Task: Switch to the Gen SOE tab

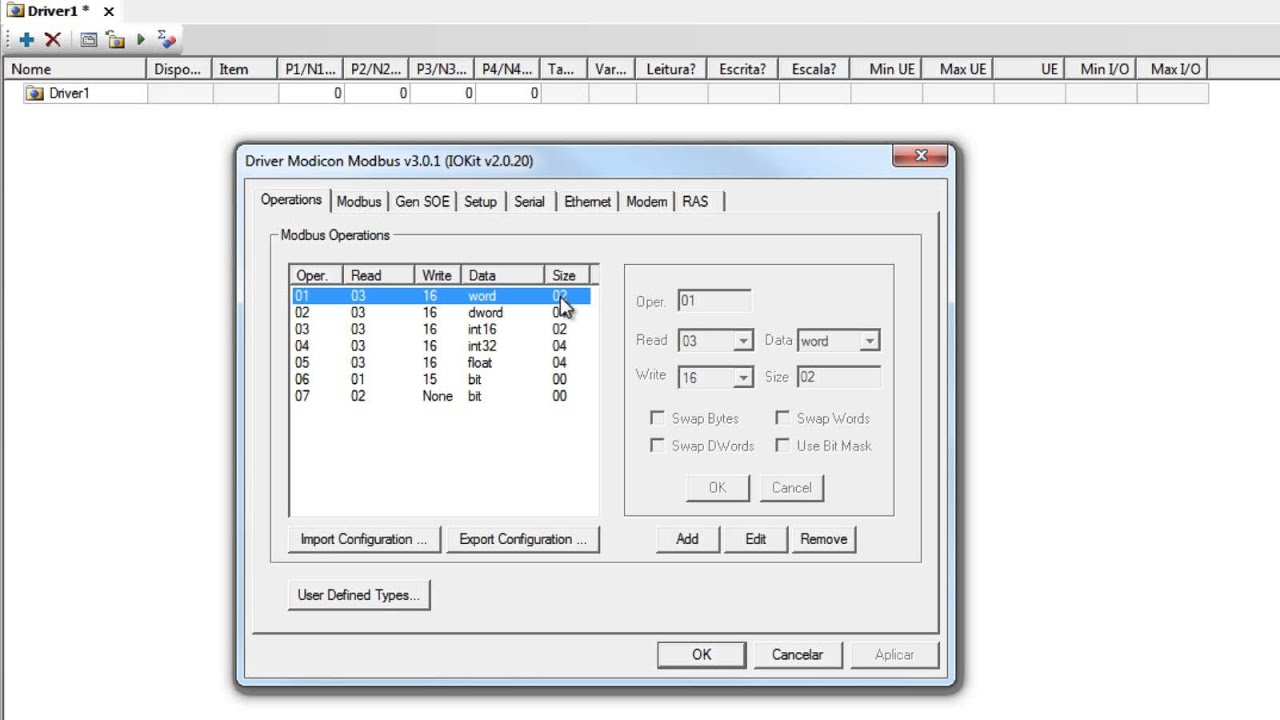Action: 423,202
